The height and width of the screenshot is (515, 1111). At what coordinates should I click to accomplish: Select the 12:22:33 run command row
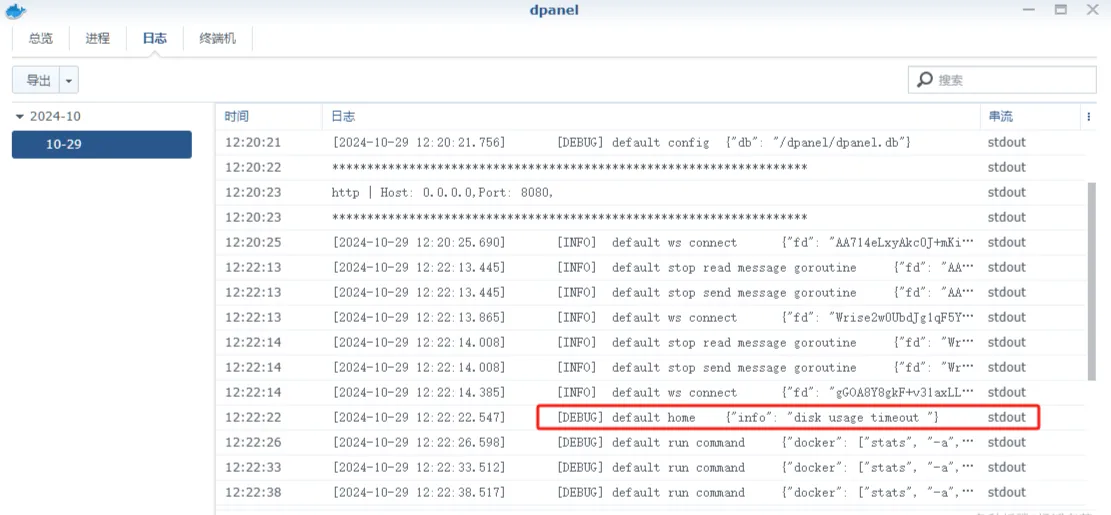pos(650,468)
